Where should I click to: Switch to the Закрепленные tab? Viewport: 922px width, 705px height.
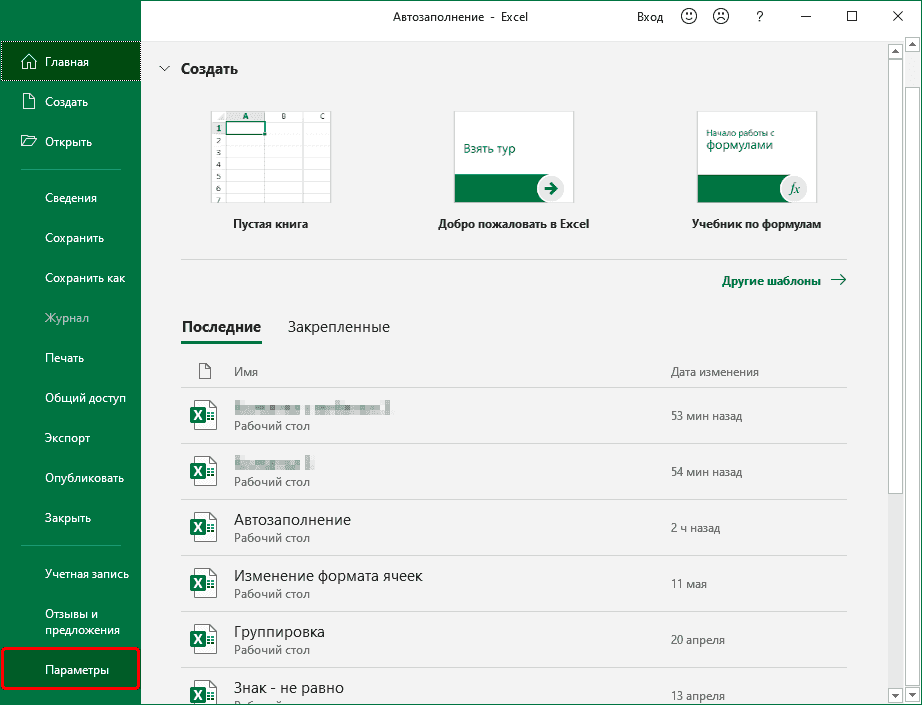[337, 326]
